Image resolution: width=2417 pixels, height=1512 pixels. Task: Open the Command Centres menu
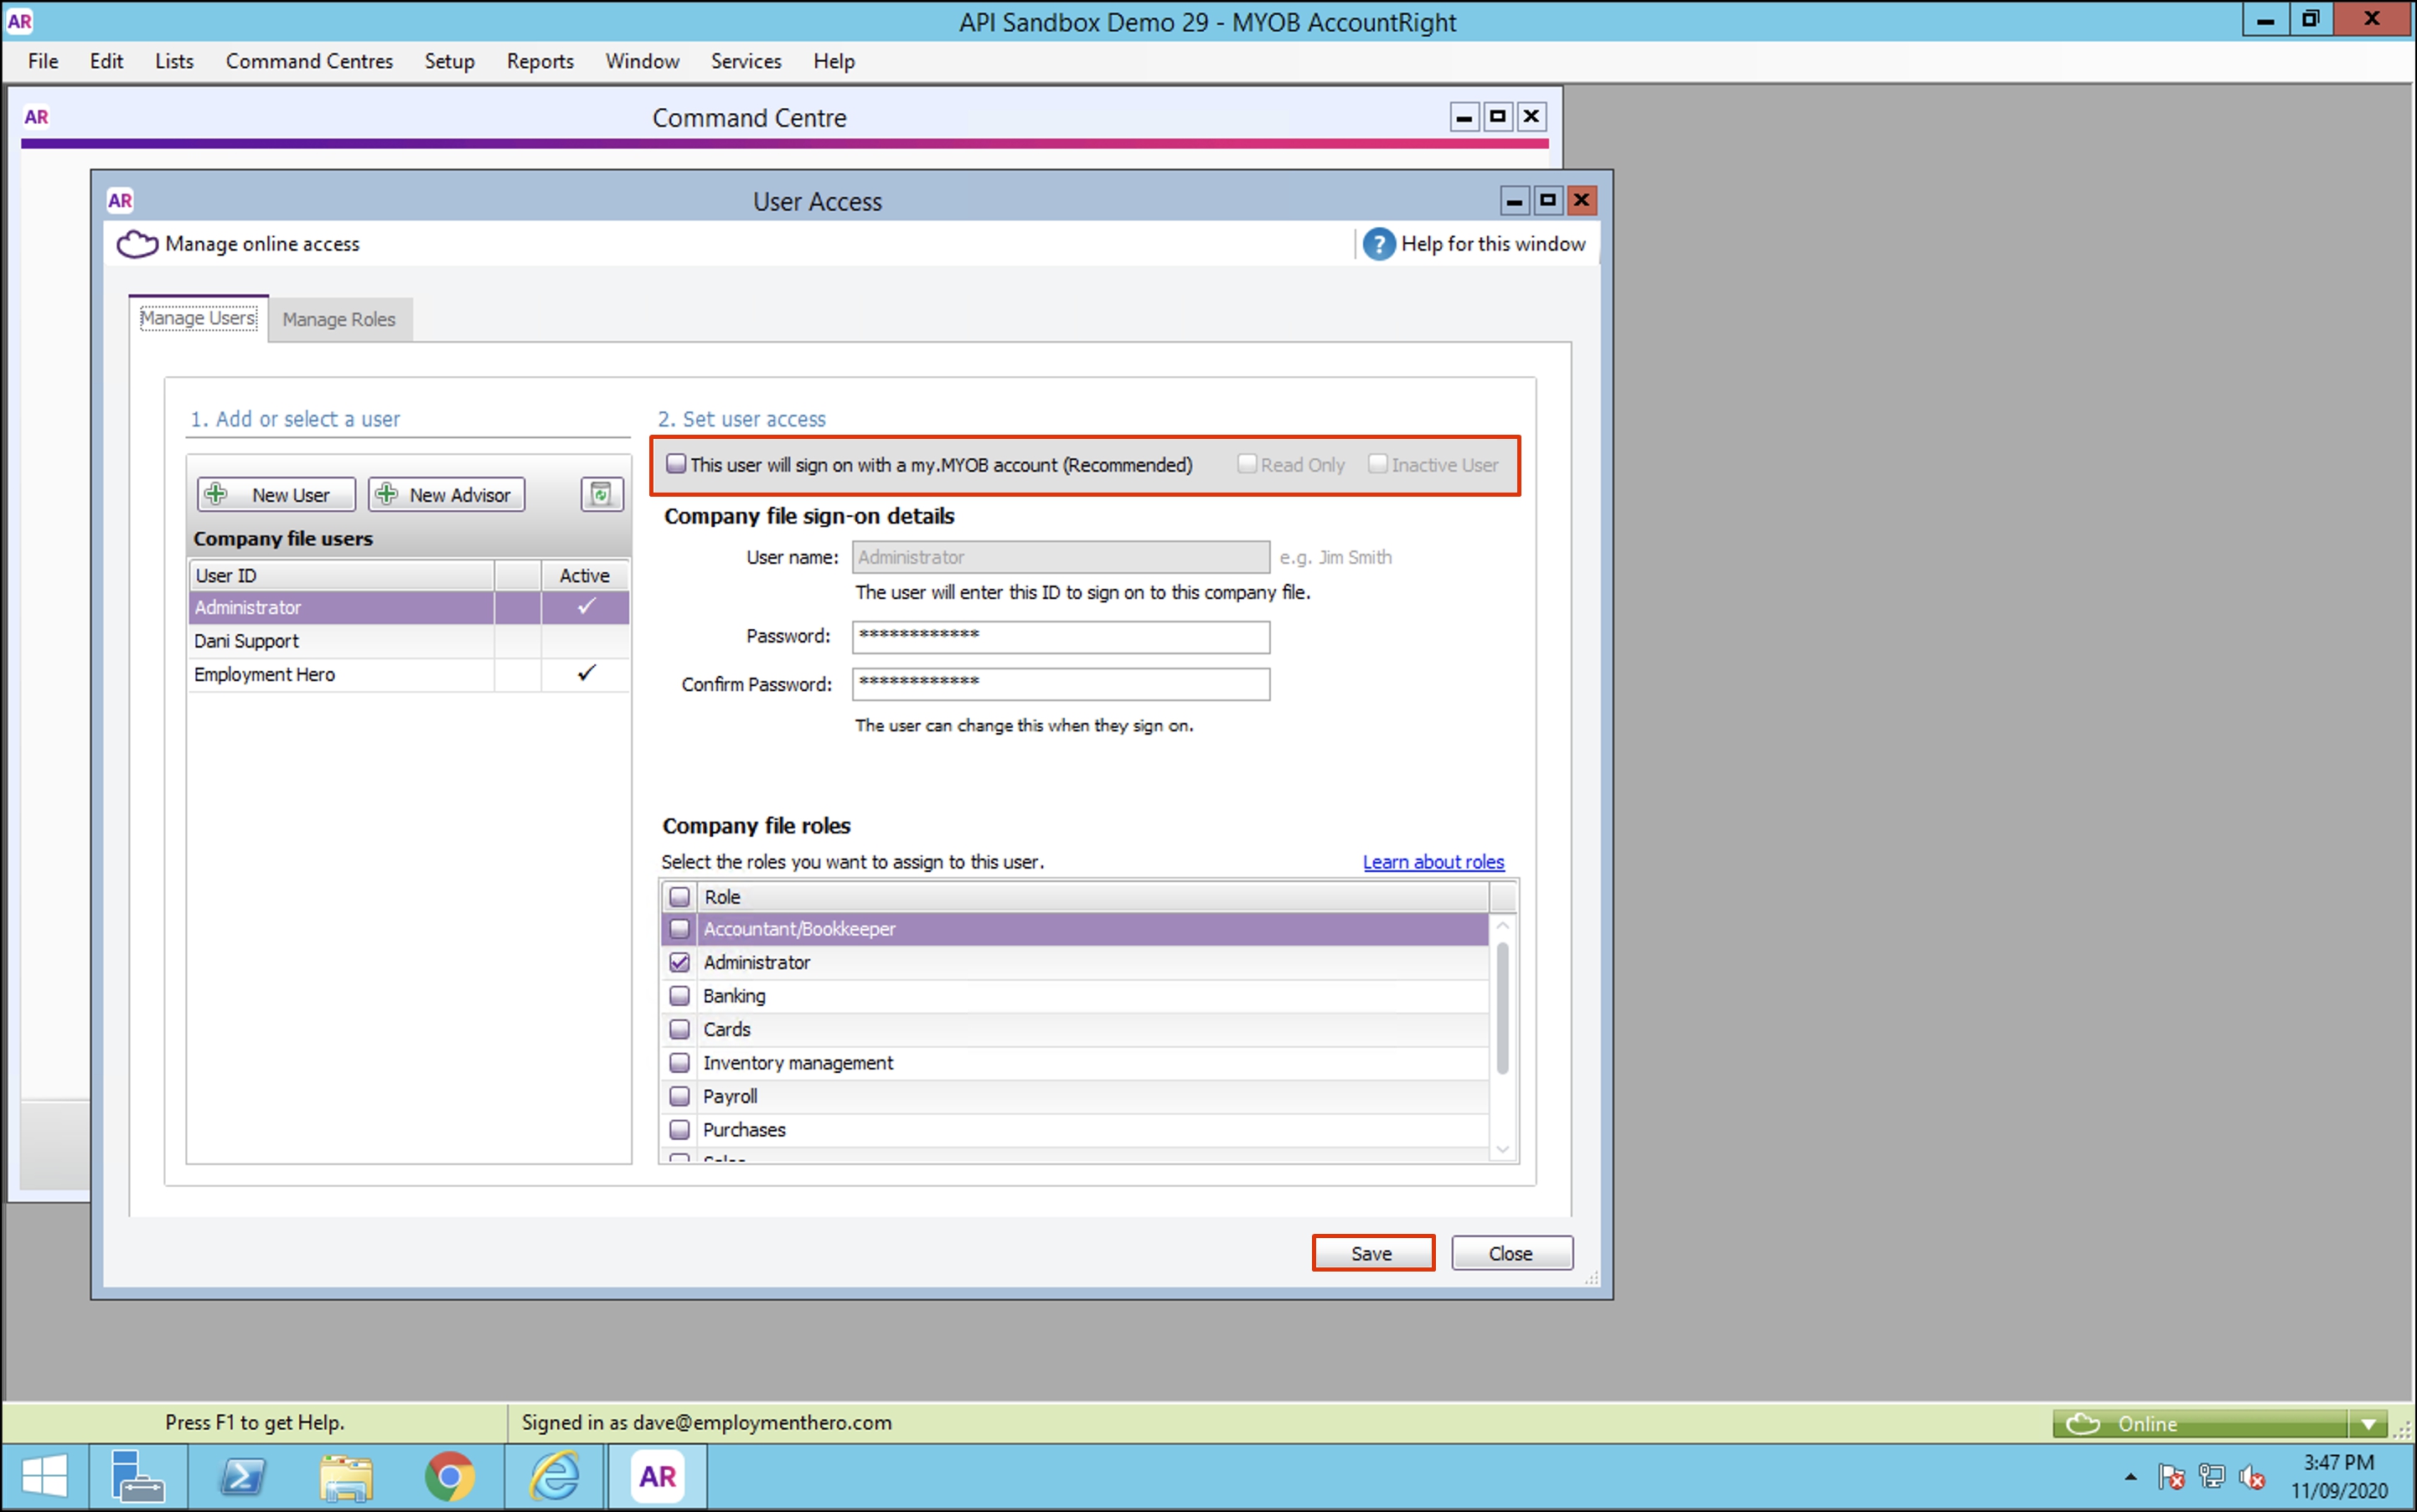coord(309,61)
